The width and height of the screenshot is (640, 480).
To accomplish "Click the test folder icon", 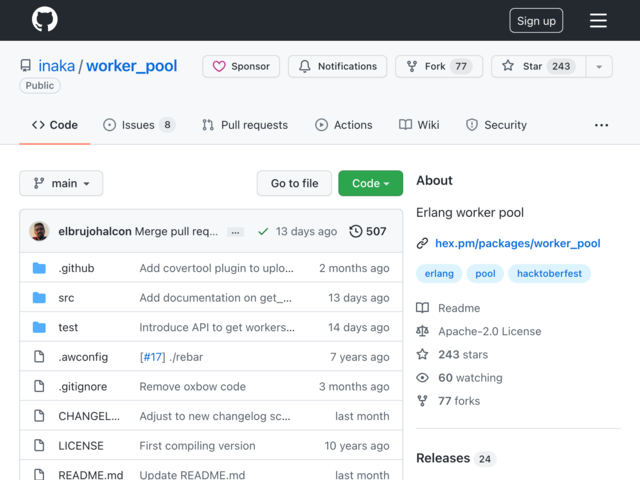I will point(39,327).
